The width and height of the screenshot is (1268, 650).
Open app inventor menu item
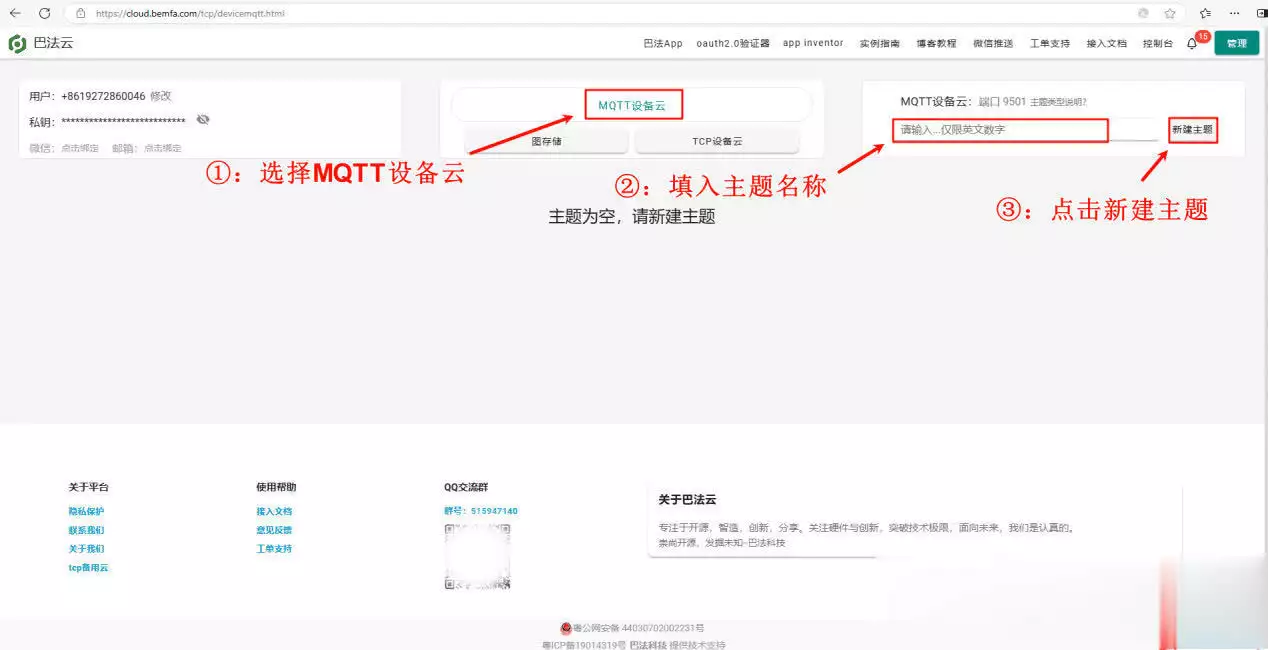coord(813,43)
